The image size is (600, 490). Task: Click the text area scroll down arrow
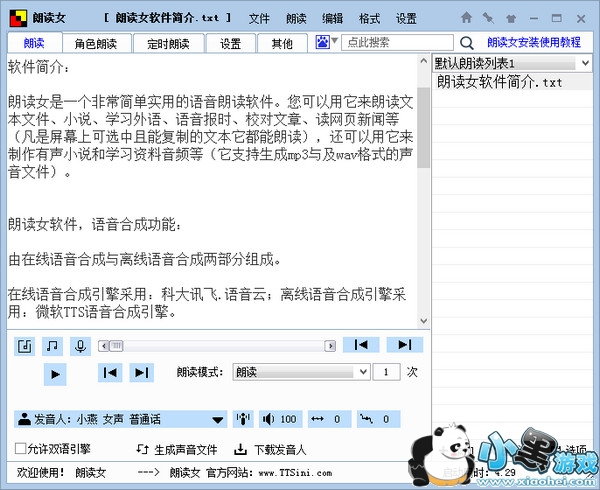tap(423, 321)
